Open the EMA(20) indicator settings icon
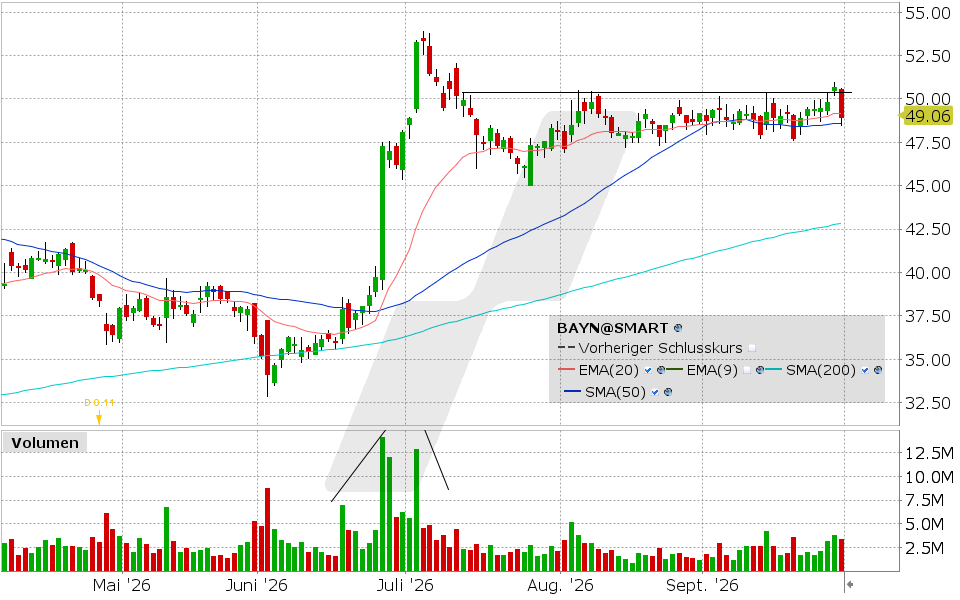Image resolution: width=960 pixels, height=600 pixels. (661, 370)
